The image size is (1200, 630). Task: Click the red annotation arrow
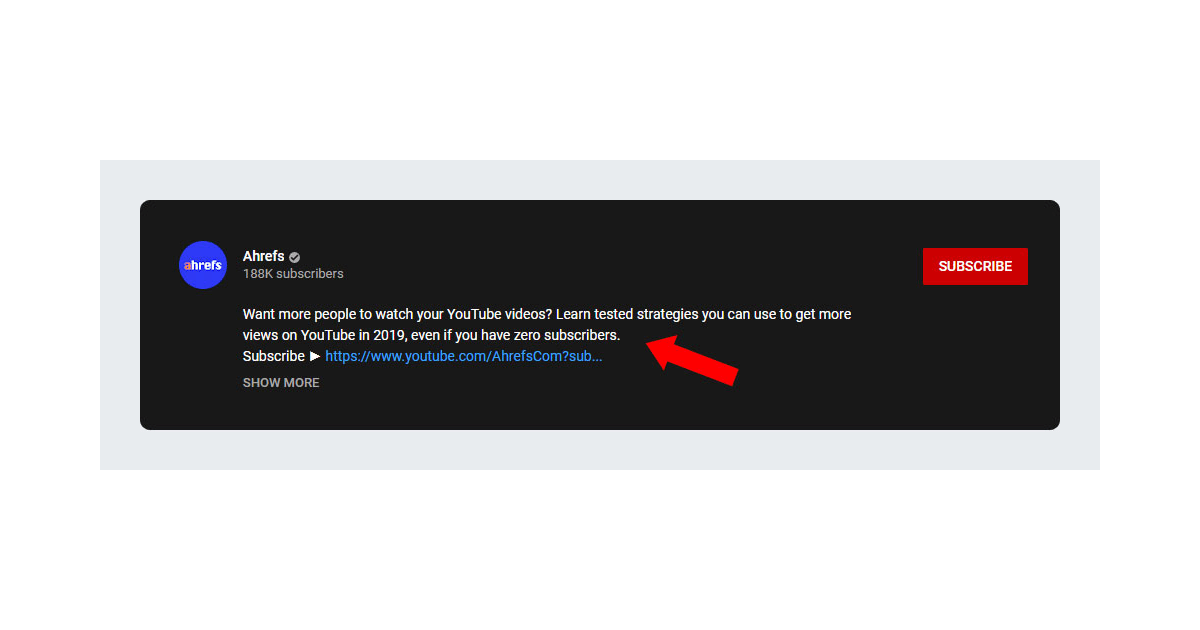693,359
